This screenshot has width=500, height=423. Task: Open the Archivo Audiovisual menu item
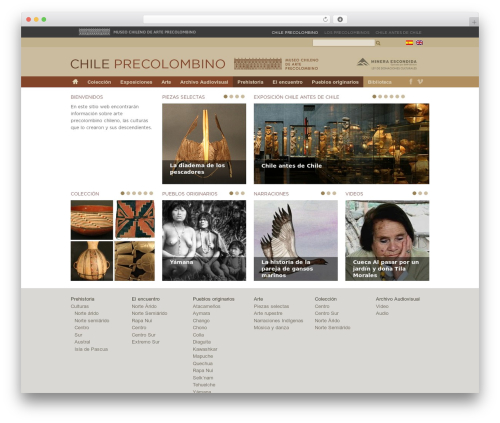(x=204, y=82)
